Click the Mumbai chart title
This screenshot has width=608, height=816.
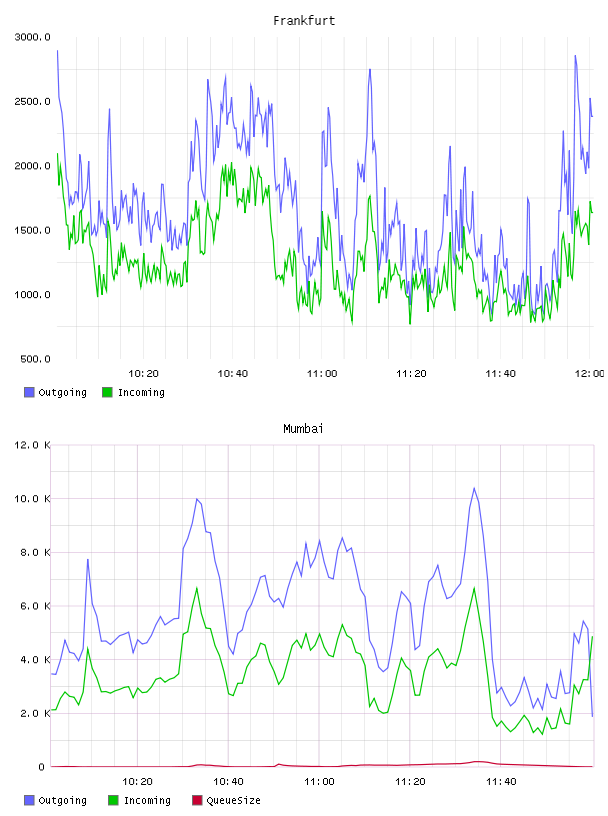tap(303, 429)
